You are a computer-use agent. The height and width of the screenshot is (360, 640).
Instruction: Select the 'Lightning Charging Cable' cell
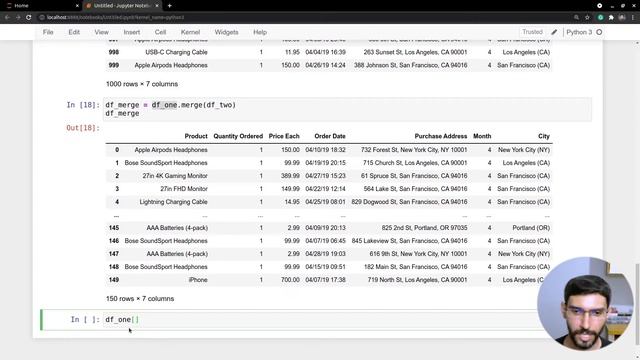(173, 202)
